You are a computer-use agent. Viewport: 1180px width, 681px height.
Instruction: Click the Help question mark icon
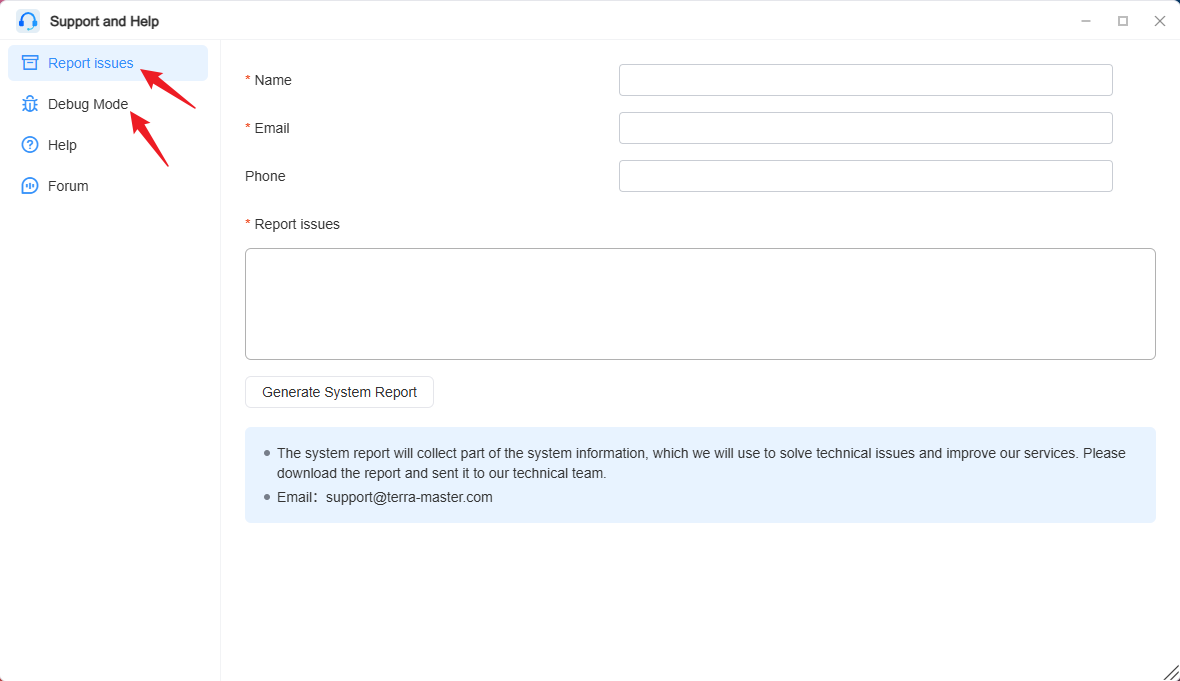(x=30, y=145)
